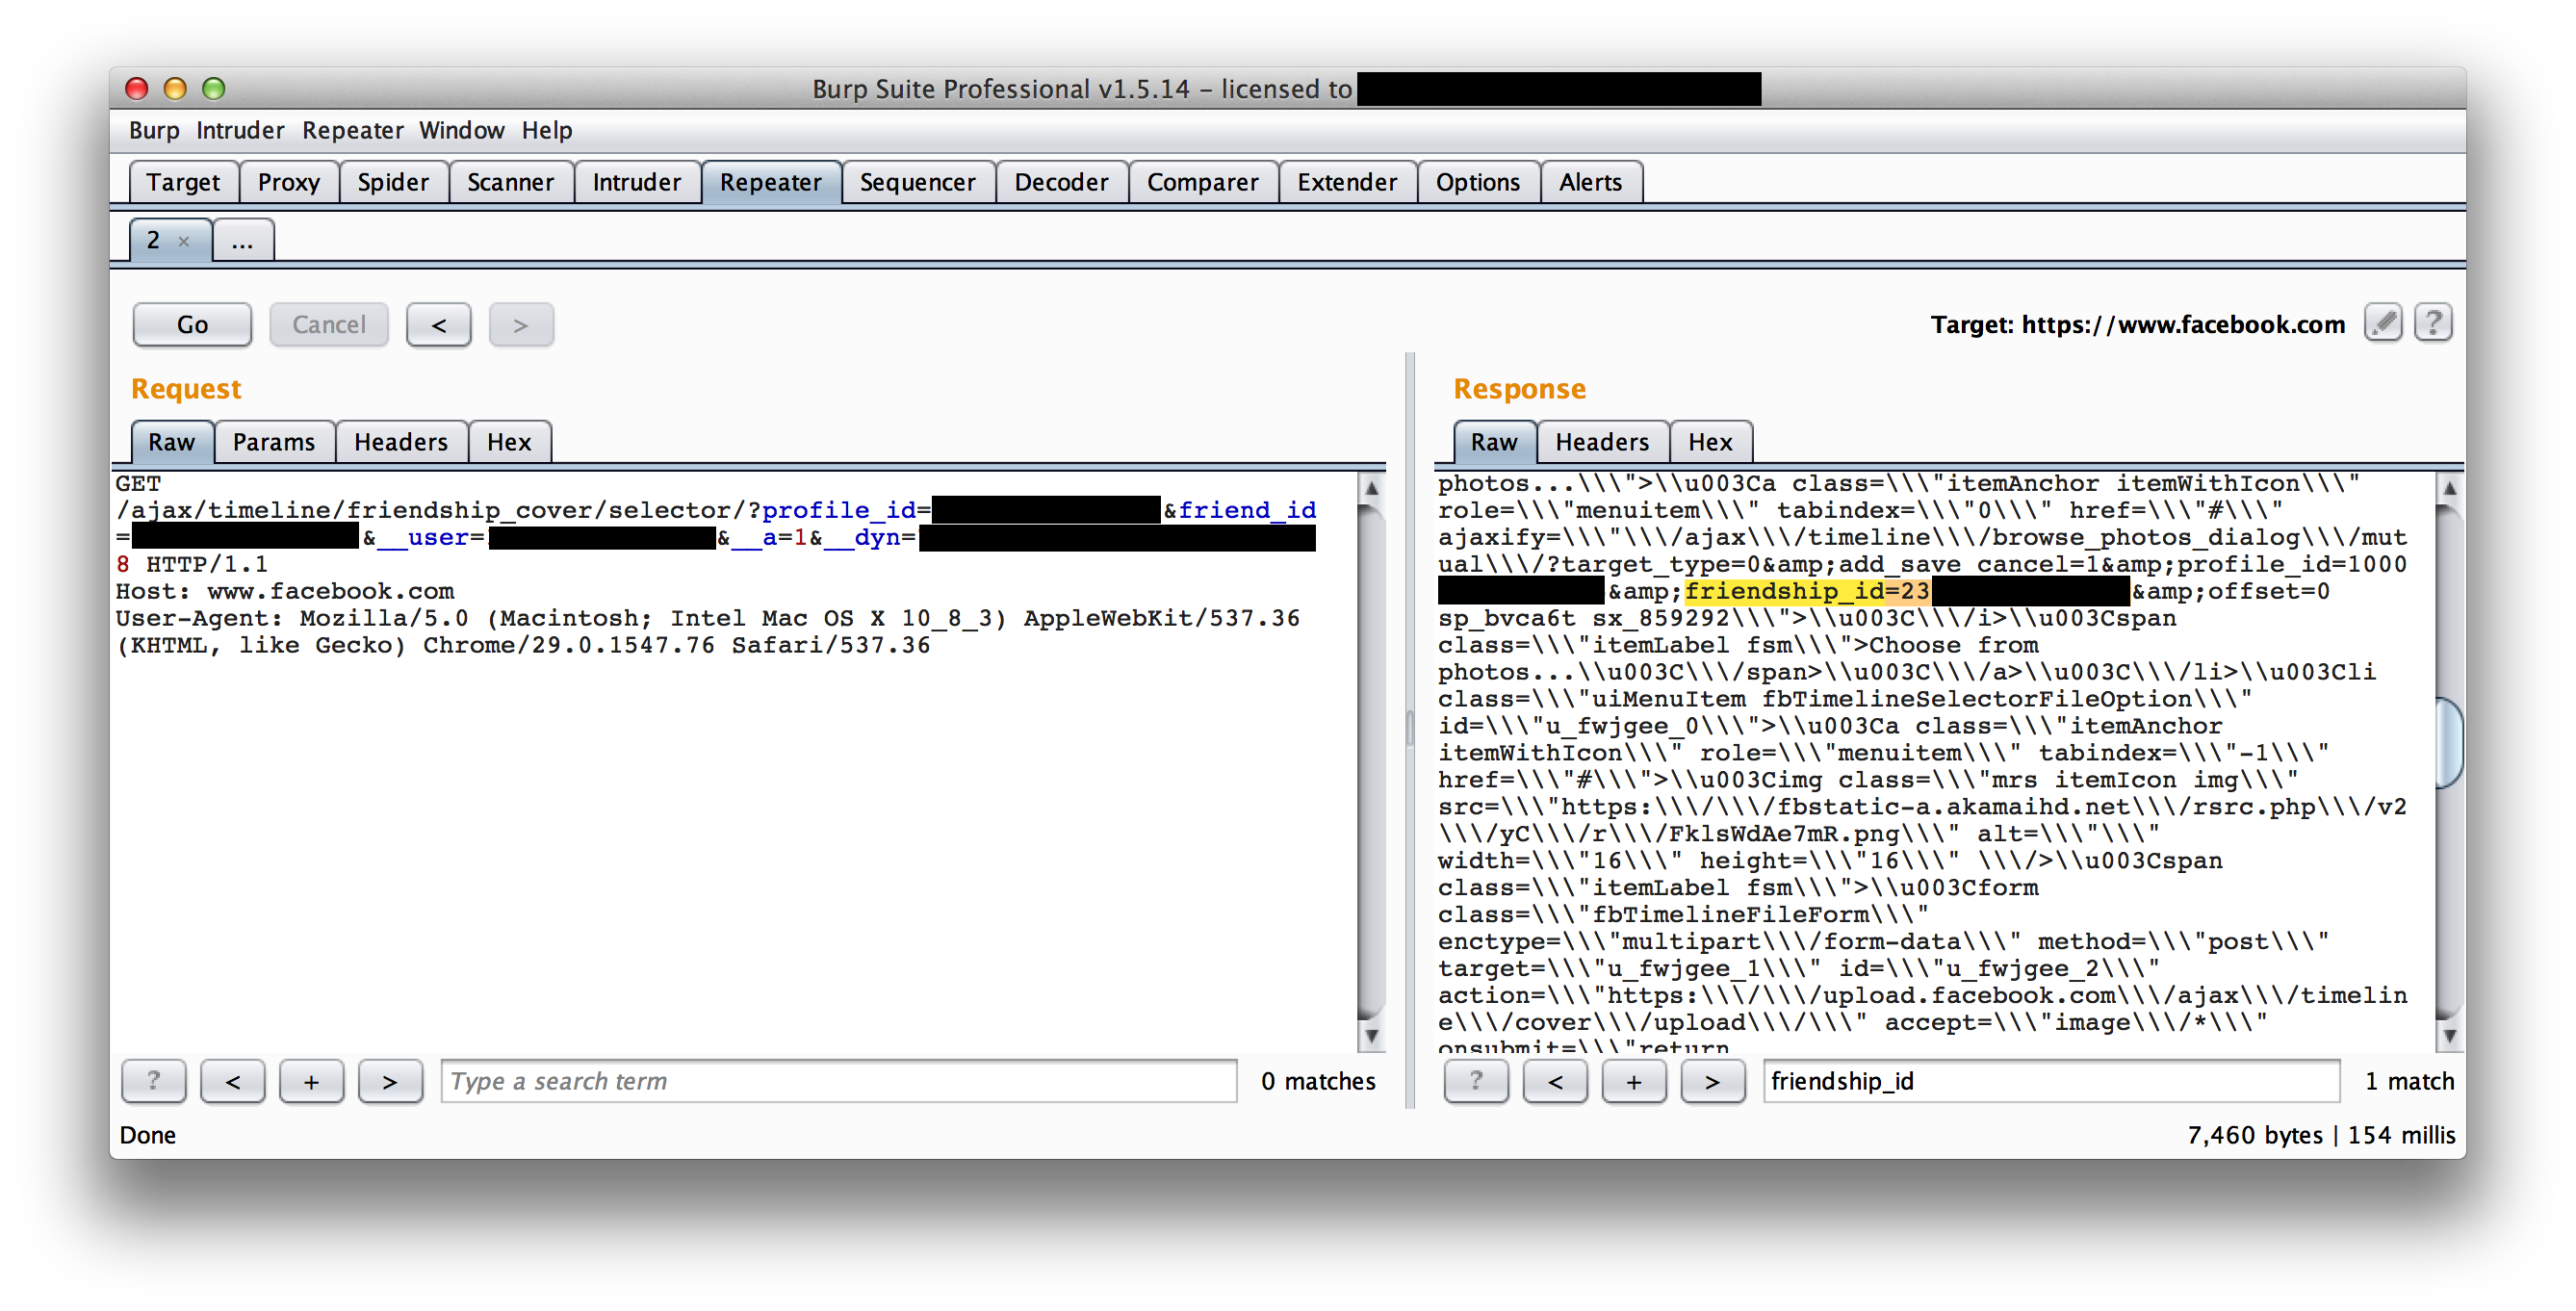Select the request Hex tab

pos(509,442)
